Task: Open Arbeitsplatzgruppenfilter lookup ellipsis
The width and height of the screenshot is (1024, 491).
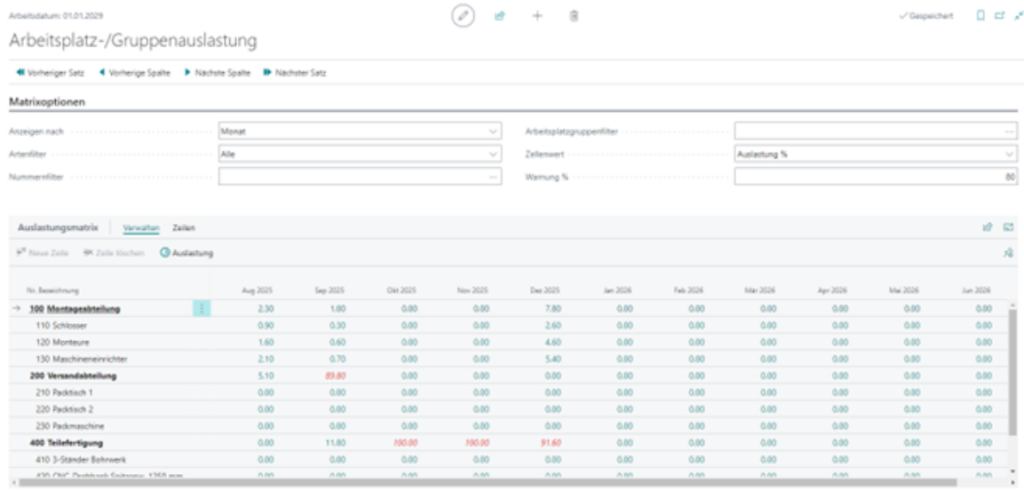Action: pos(1010,131)
